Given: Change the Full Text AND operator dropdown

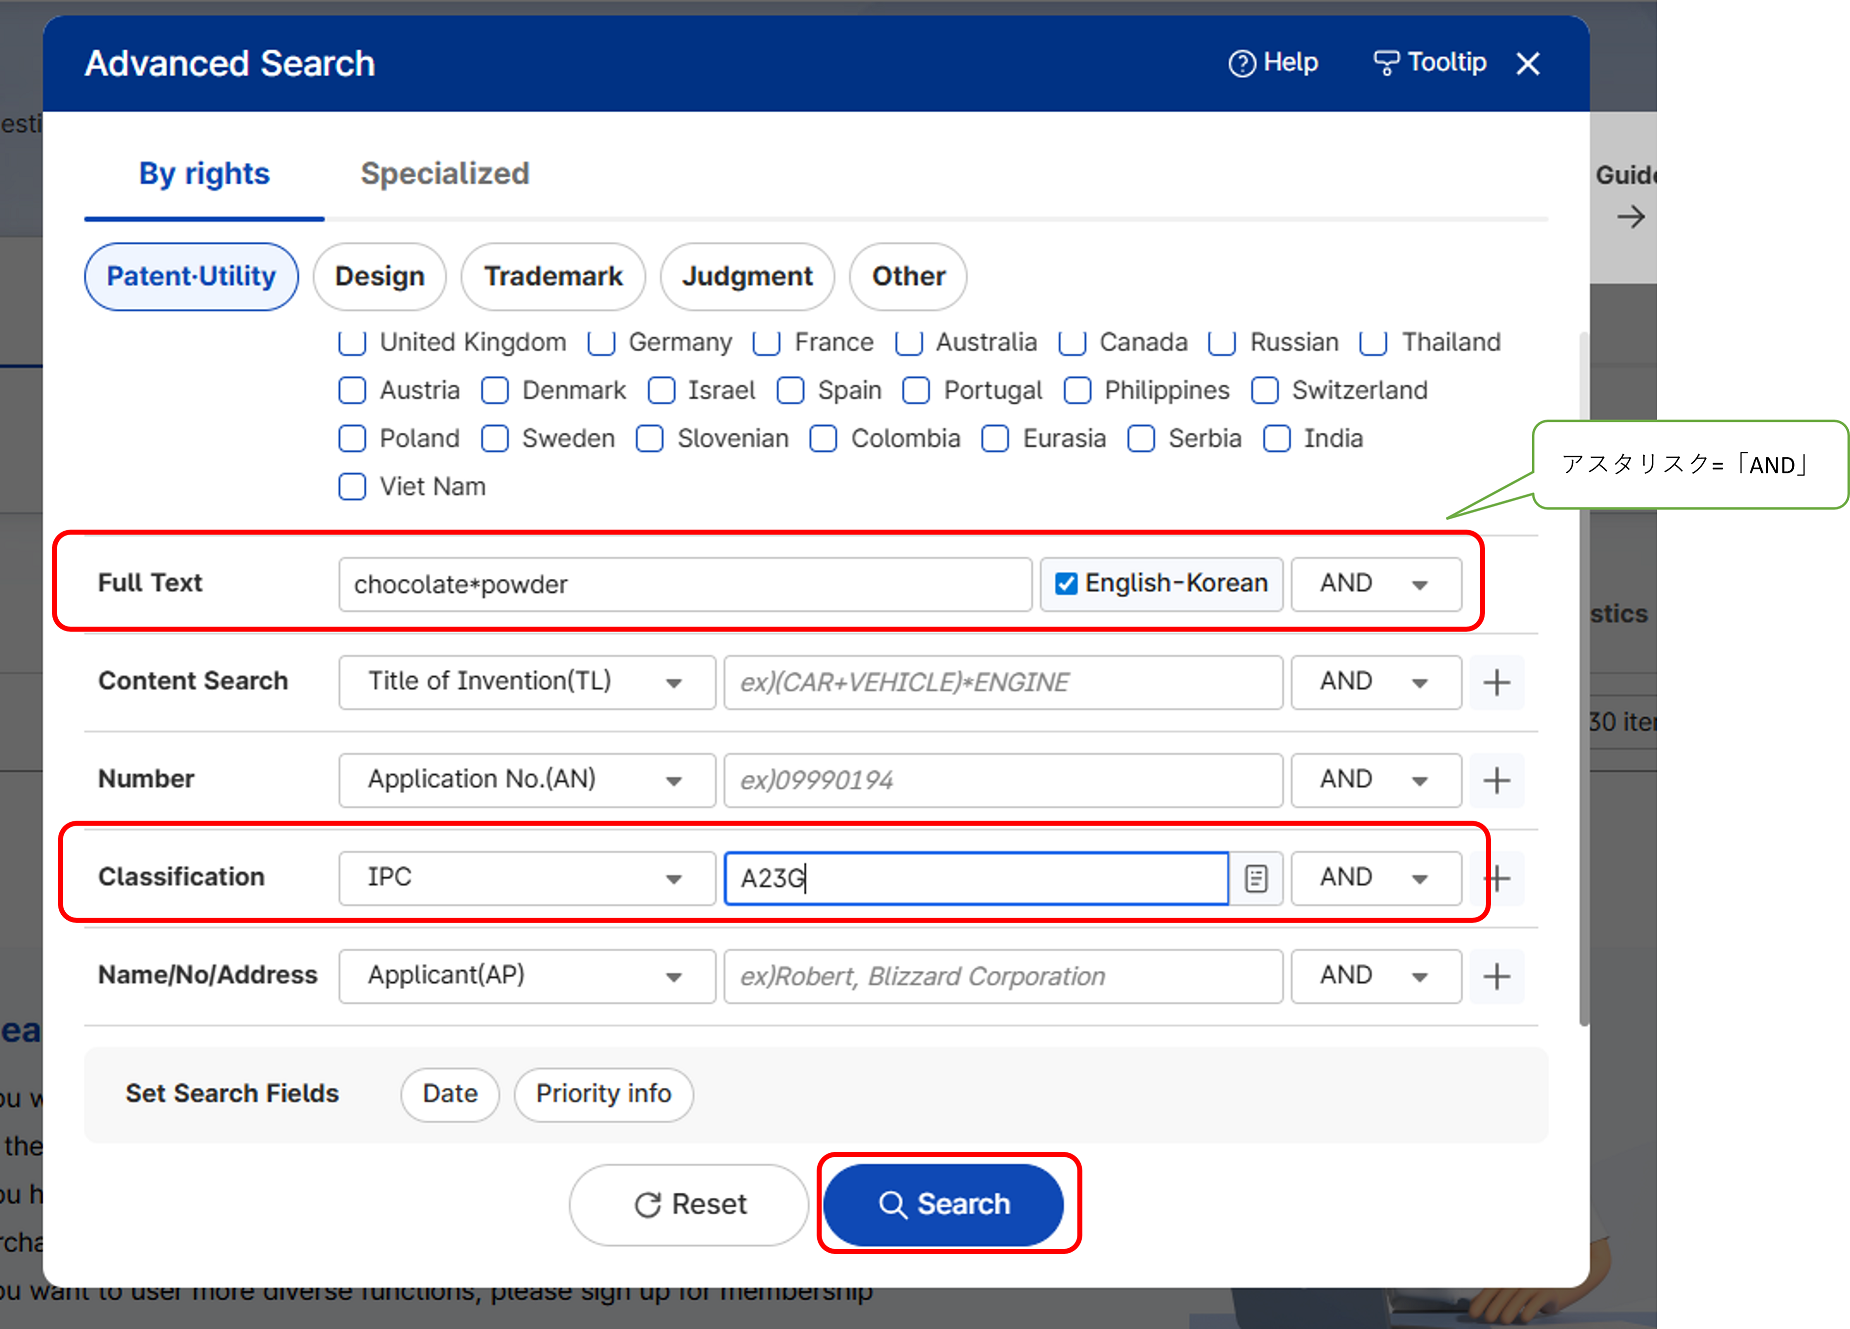Looking at the screenshot, I should (1375, 584).
